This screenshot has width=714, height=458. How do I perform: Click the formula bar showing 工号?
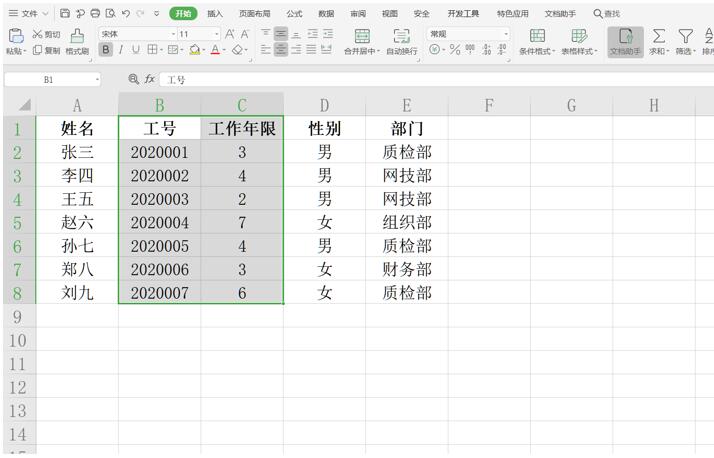click(436, 80)
